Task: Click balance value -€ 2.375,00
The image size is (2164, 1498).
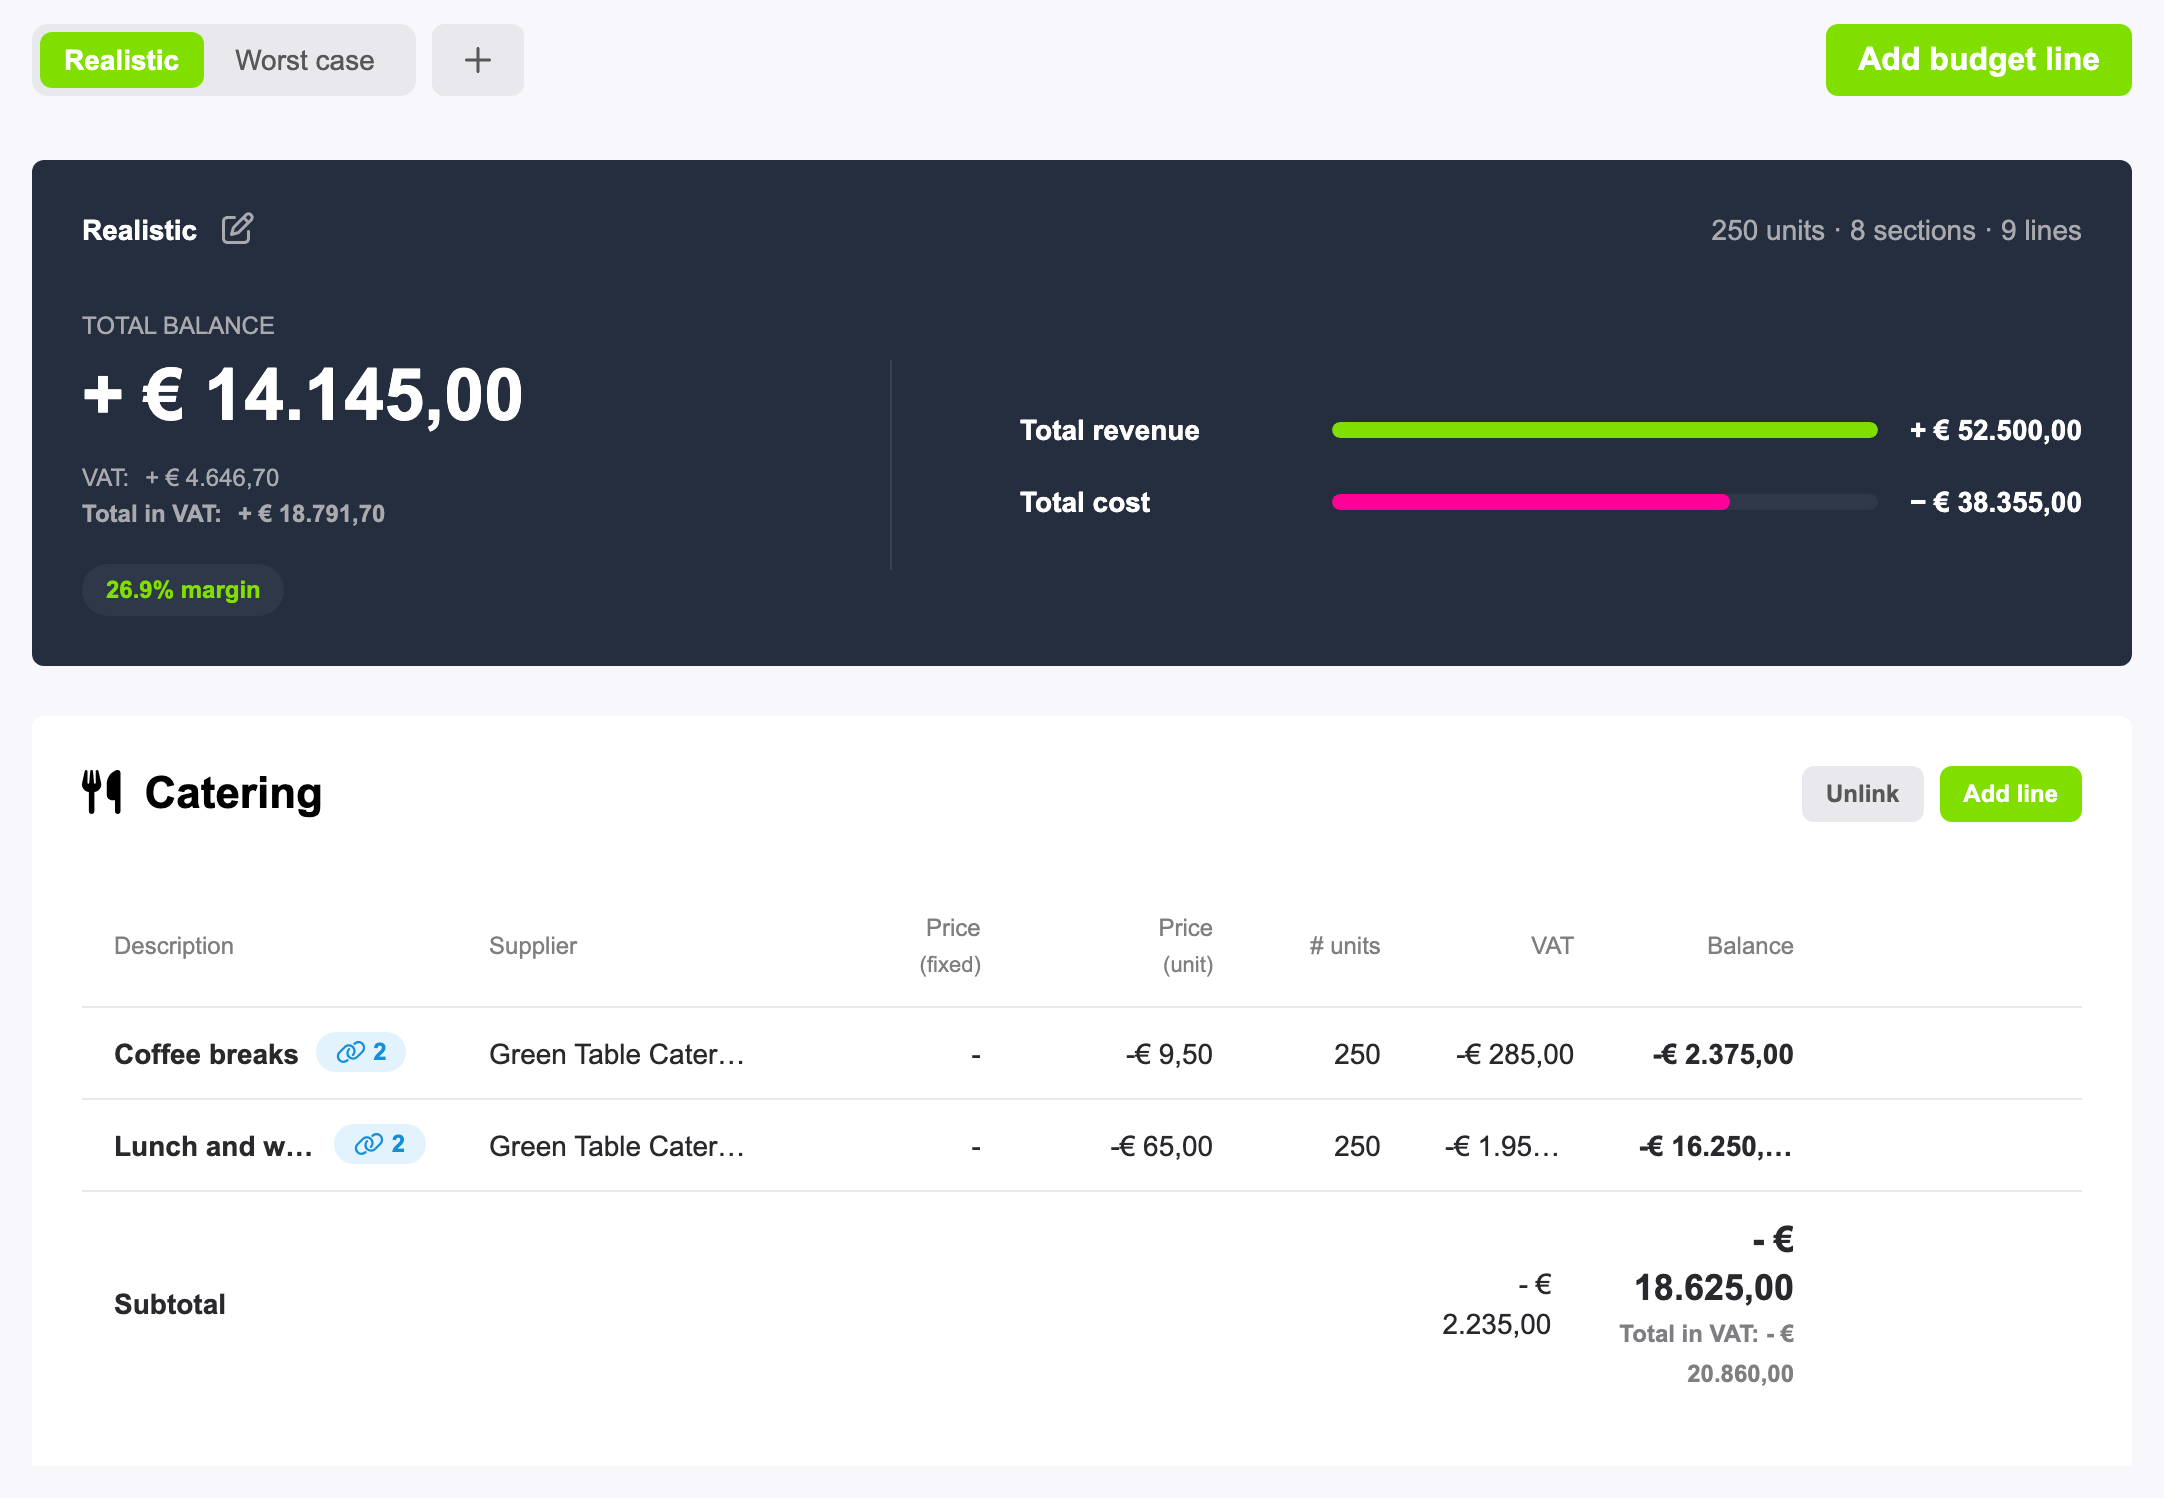Action: click(x=1723, y=1054)
